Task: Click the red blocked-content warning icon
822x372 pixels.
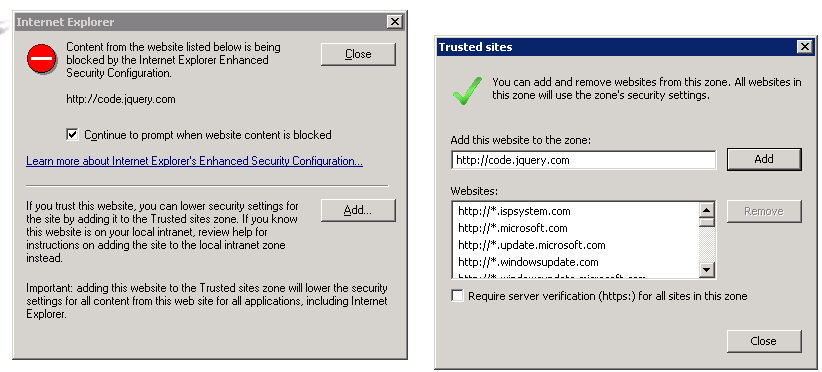Action: click(x=42, y=59)
